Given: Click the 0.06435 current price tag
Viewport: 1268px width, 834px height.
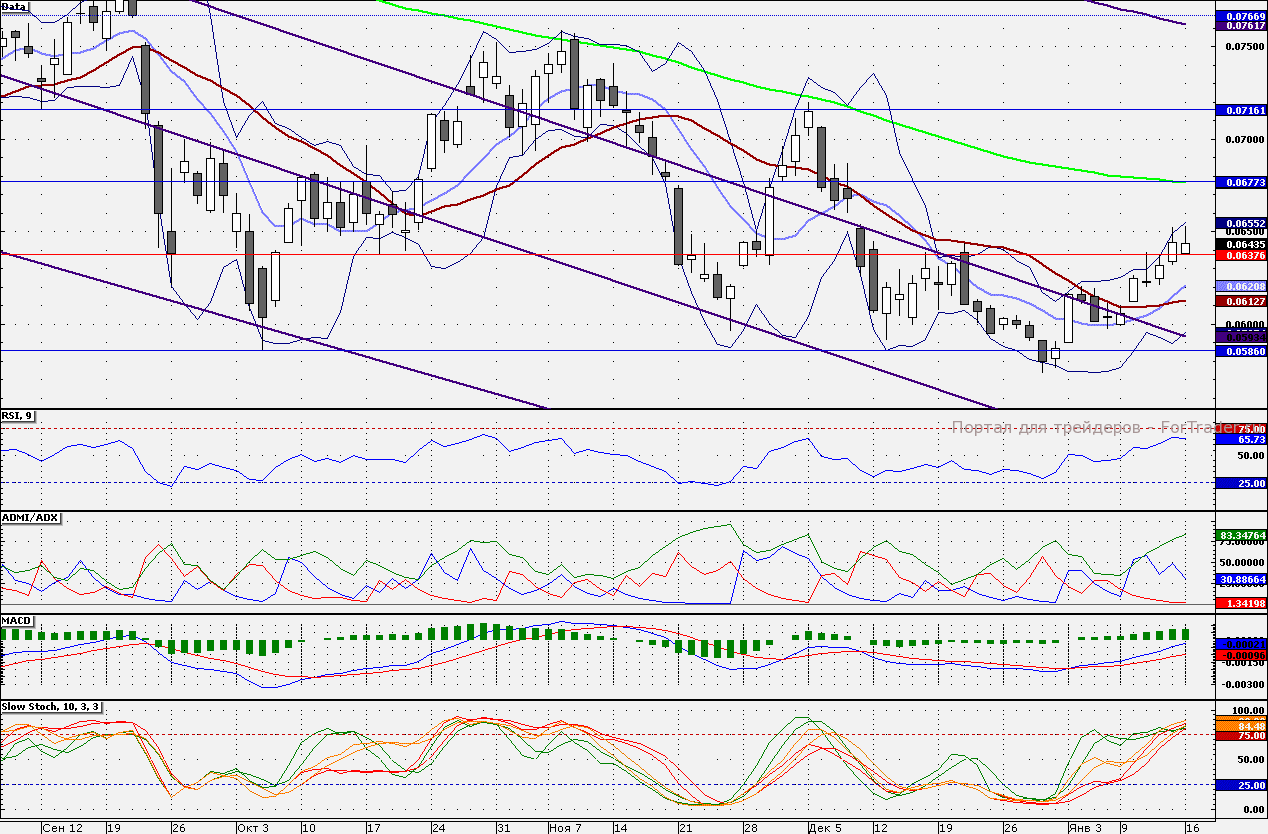Looking at the screenshot, I should [1240, 243].
